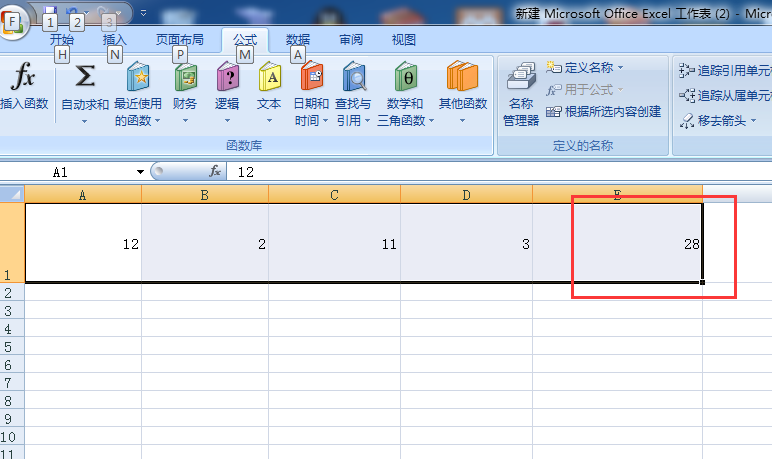The height and width of the screenshot is (459, 772).
Task: Expand the 财务 dropdown arrow
Action: [185, 121]
